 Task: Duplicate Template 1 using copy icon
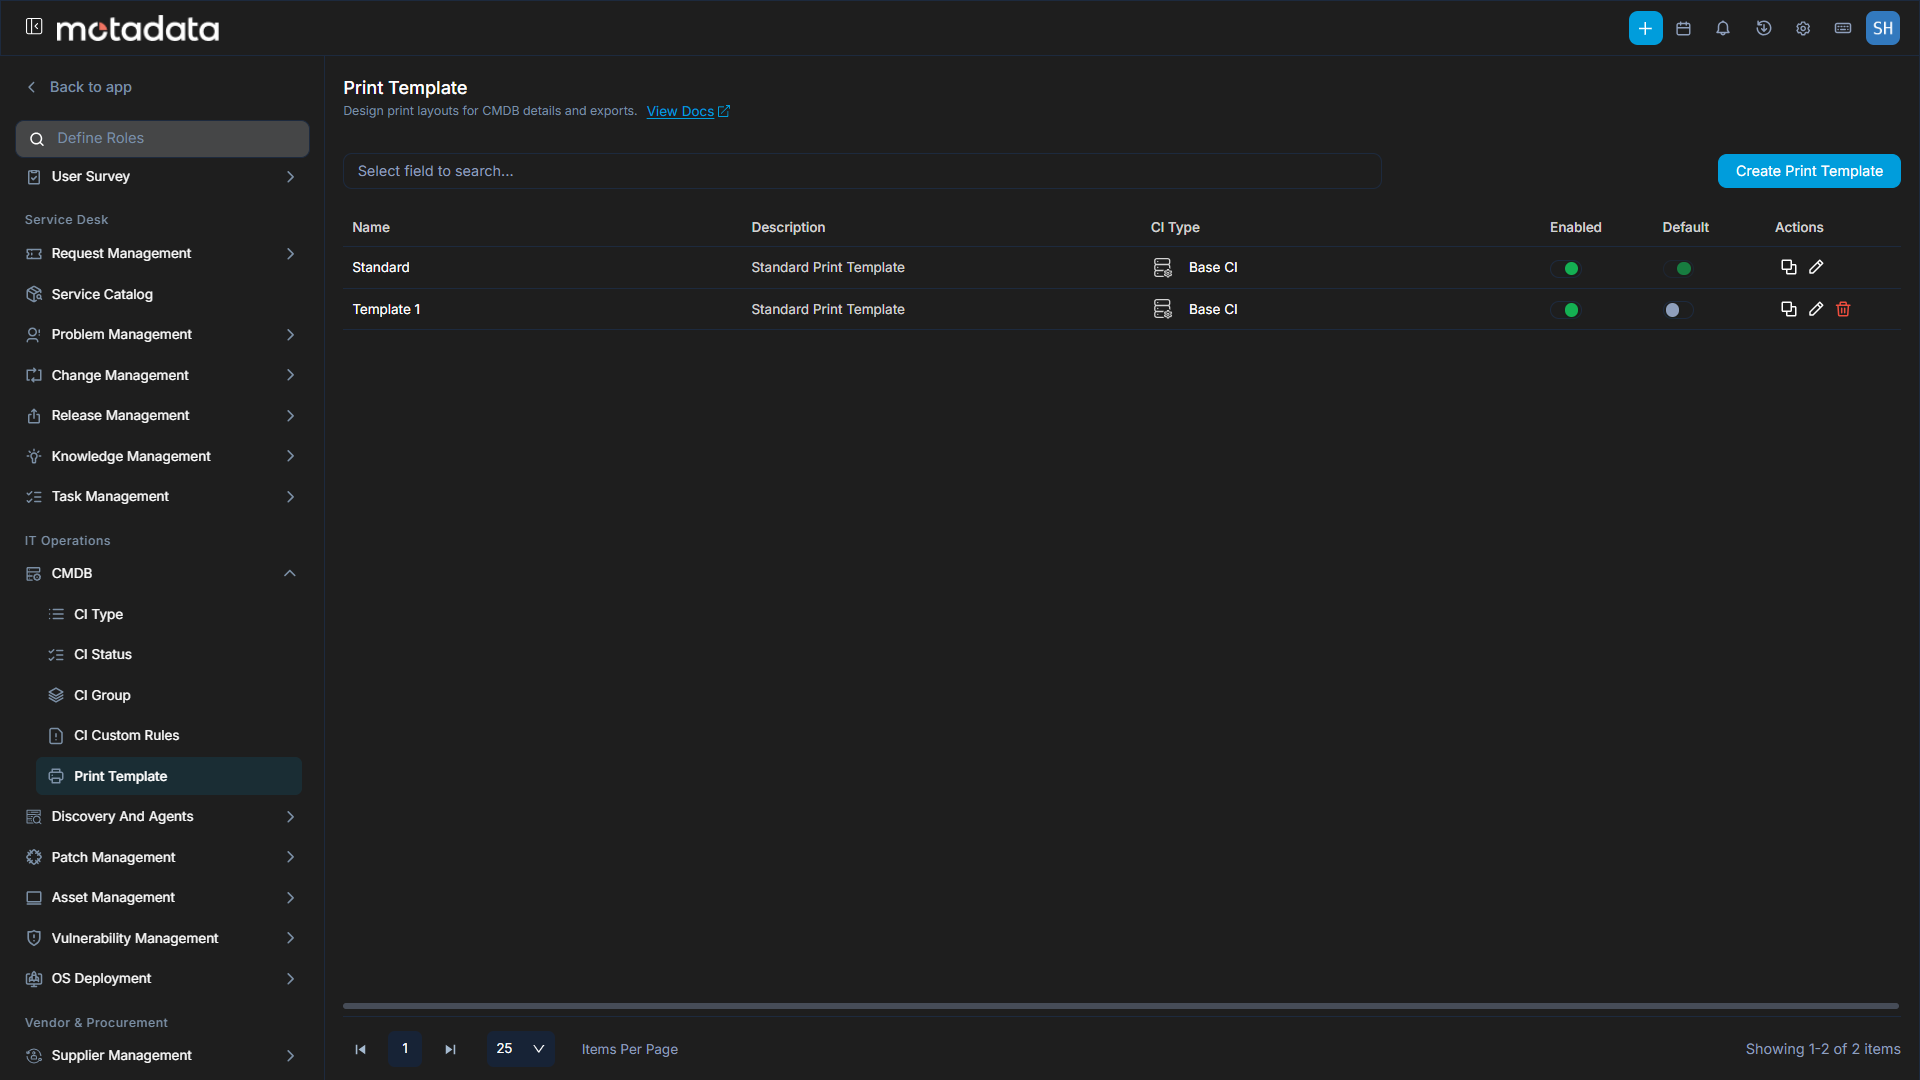[x=1788, y=309]
